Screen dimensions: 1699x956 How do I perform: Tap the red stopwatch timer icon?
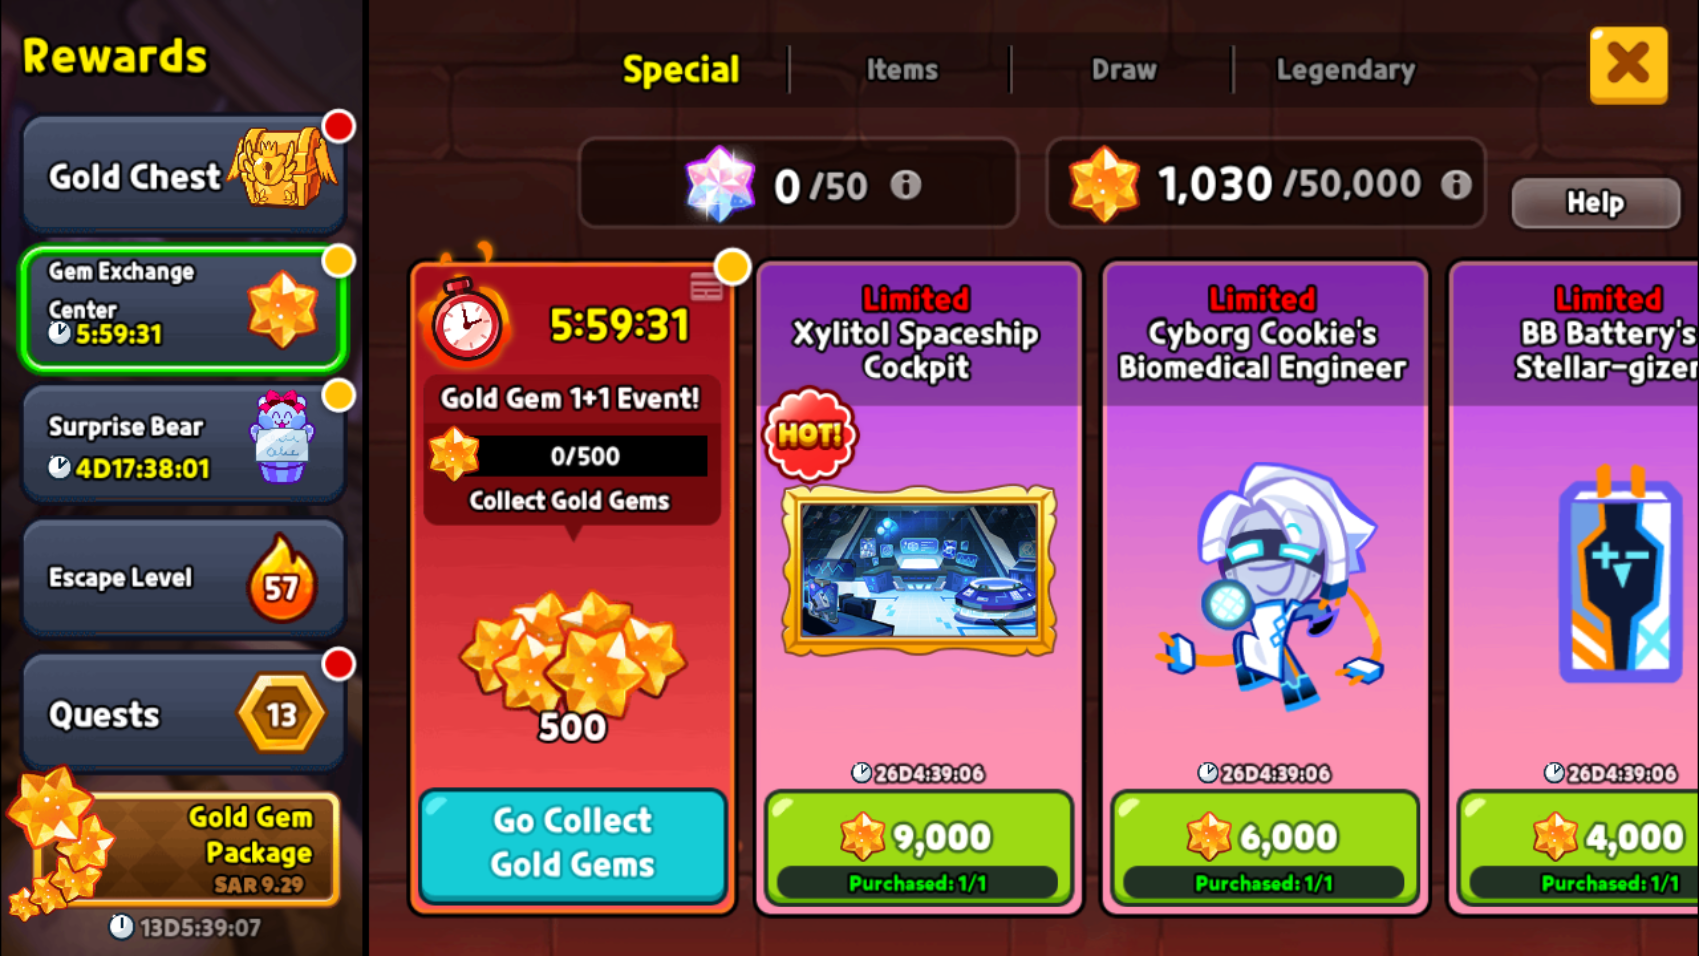tap(466, 321)
